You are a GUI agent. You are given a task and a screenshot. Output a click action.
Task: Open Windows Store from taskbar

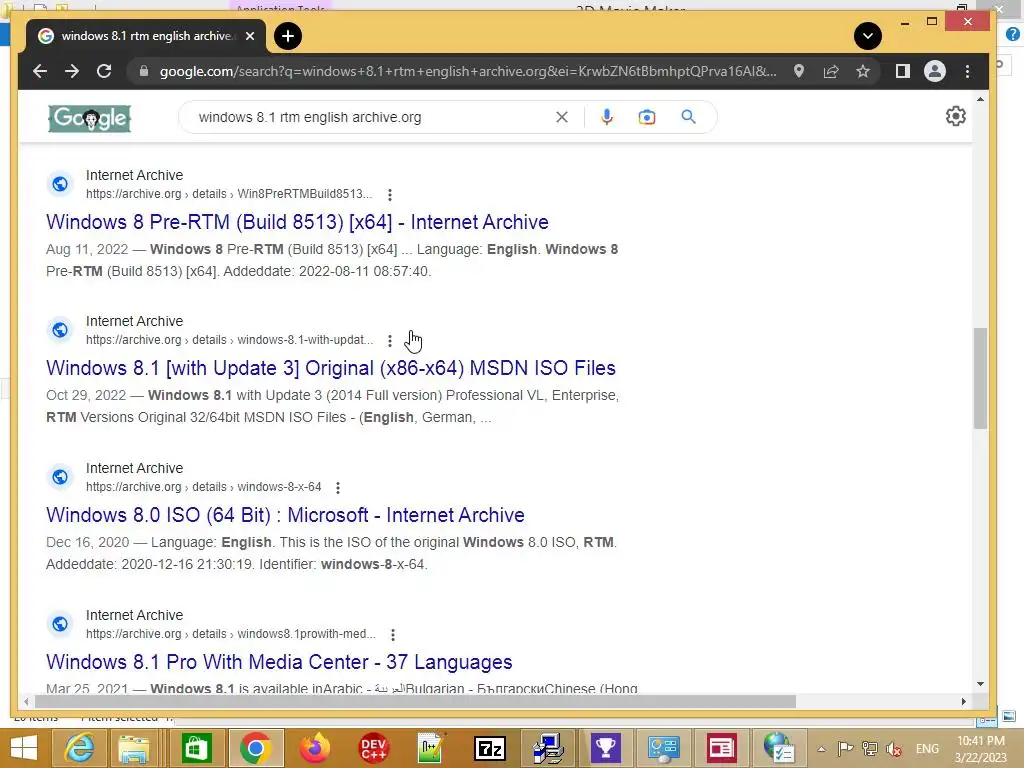[196, 748]
